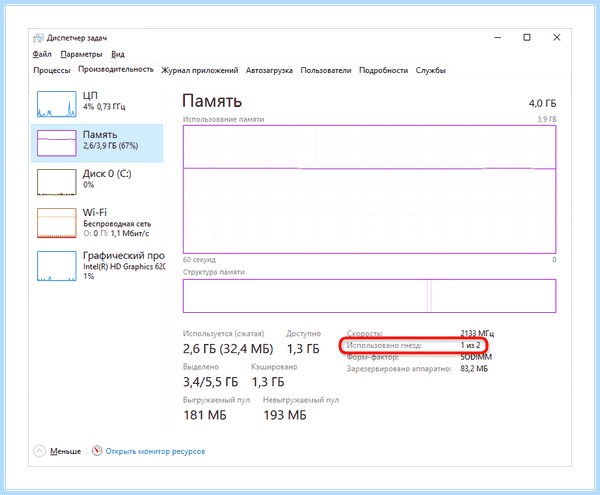Click the Структура памяти composition bar
The height and width of the screenshot is (495, 600).
coord(369,296)
